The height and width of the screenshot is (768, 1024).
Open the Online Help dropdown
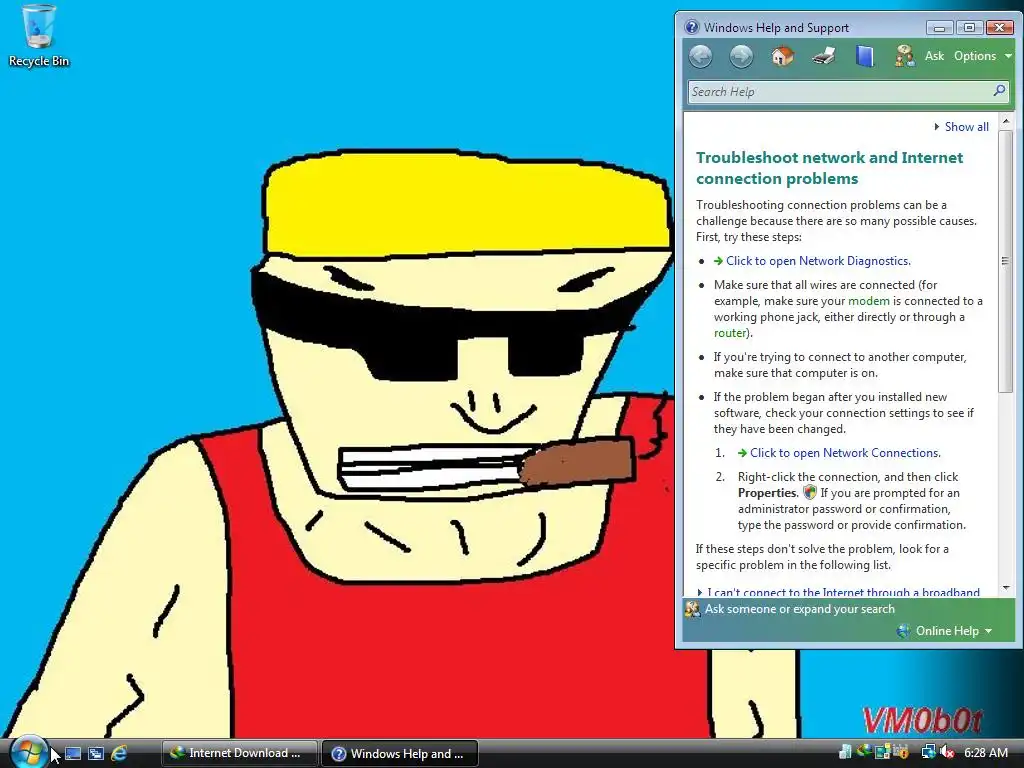(954, 631)
